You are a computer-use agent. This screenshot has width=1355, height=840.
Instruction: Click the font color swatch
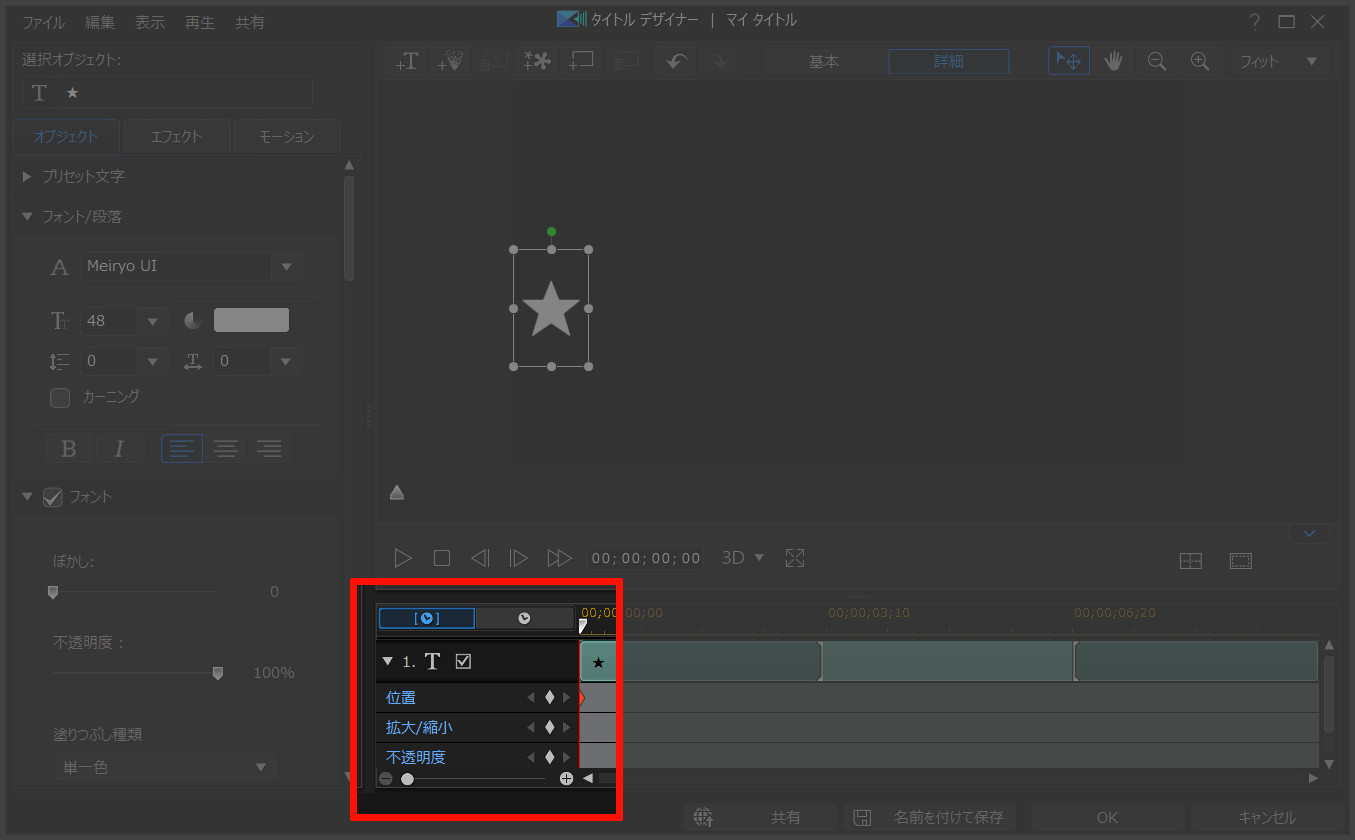(x=251, y=320)
